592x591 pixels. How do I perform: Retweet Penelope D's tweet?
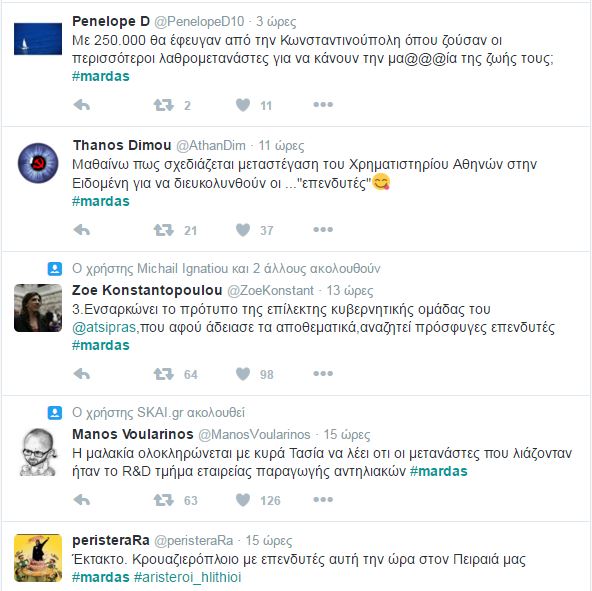click(x=163, y=105)
